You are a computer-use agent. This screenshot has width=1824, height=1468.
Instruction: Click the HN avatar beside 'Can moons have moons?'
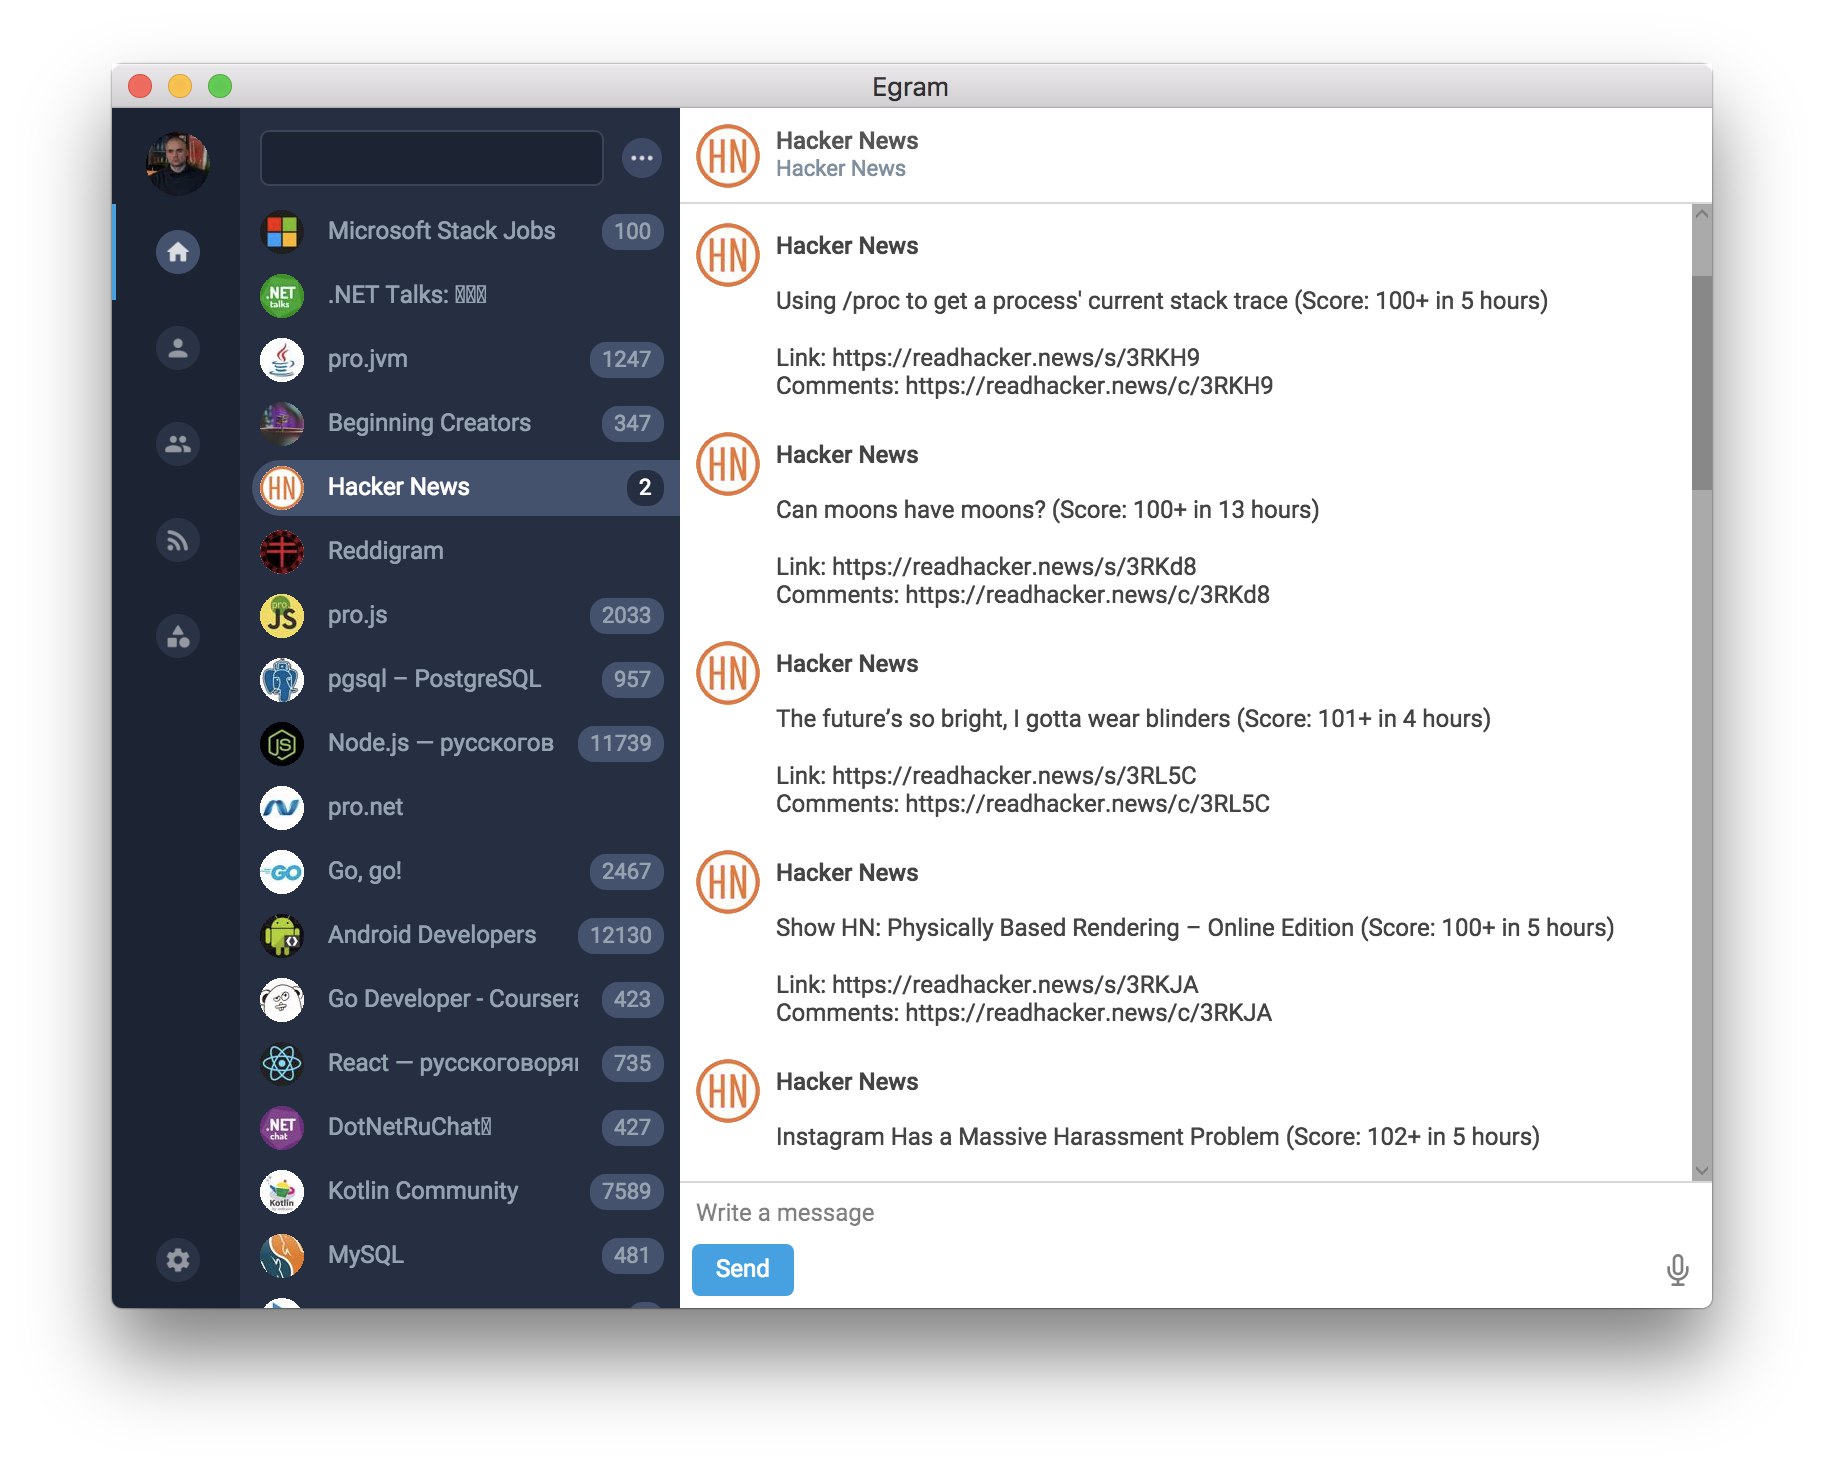click(728, 464)
